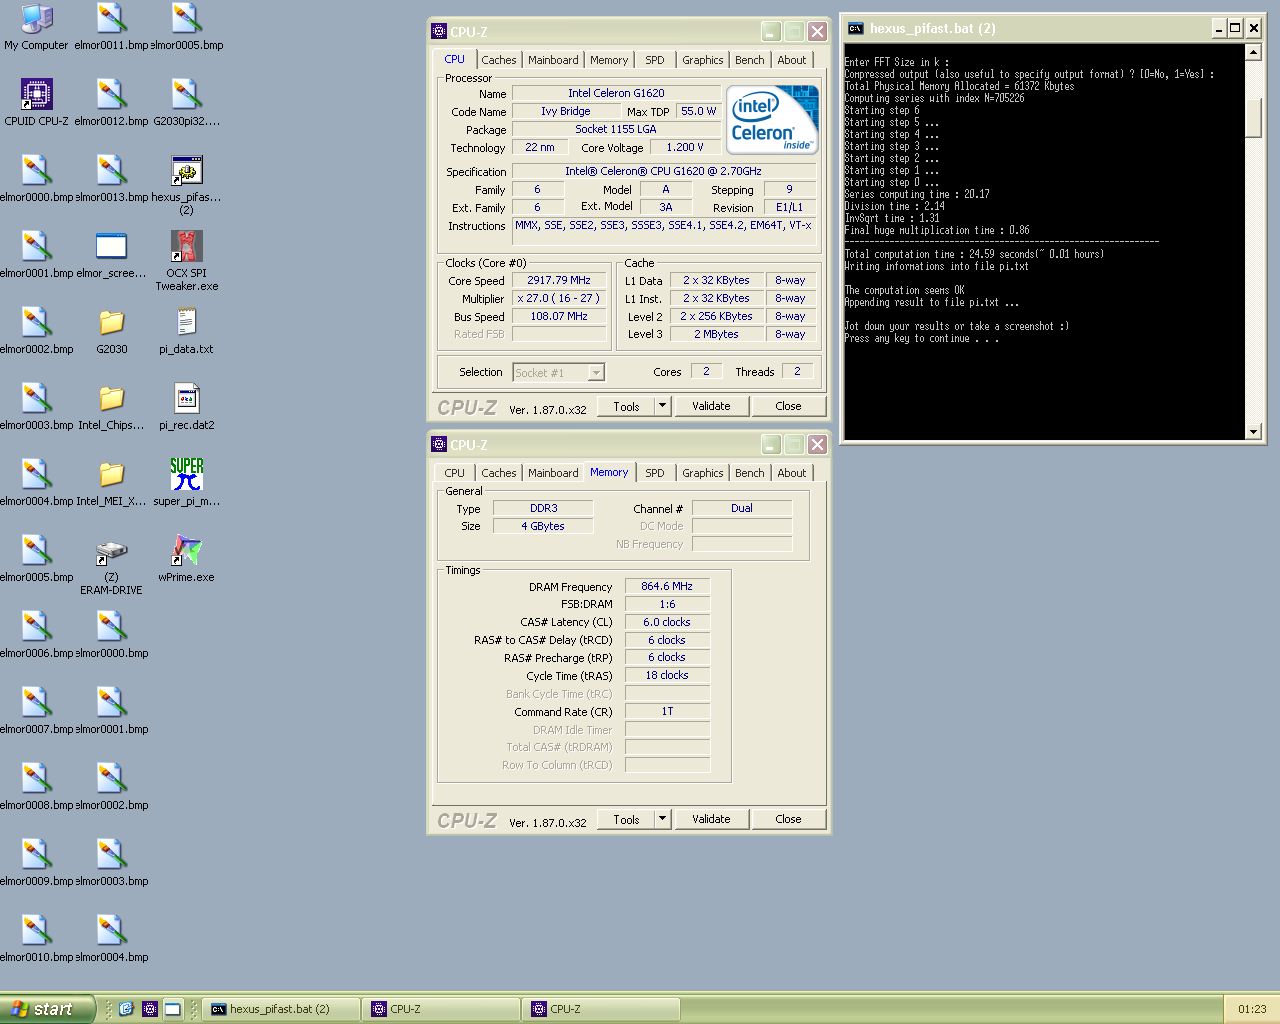1280x1024 pixels.
Task: Click the FSB:DRAM ratio value 1:6
Action: 667,604
